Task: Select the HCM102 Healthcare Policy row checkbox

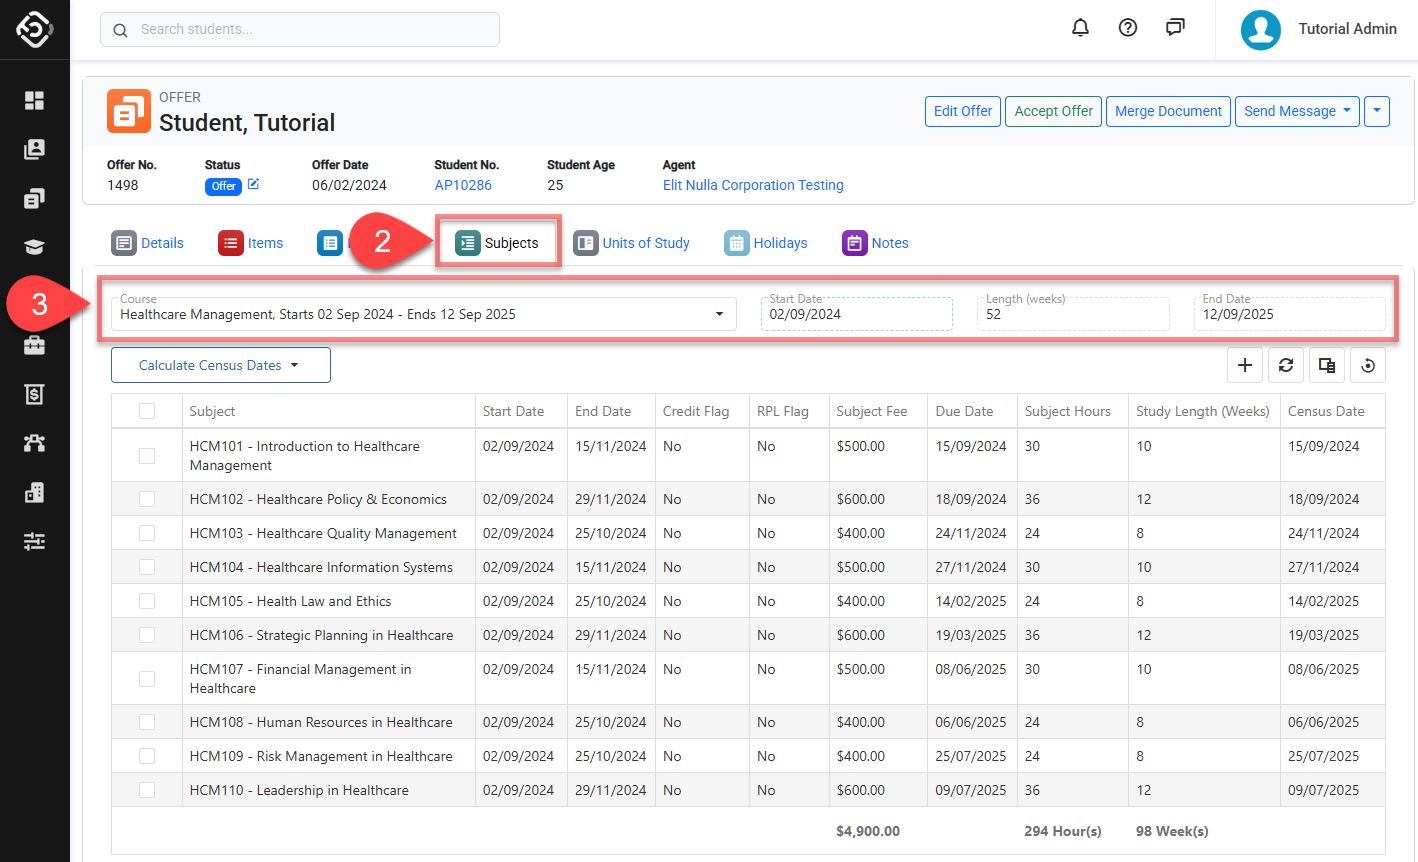Action: pyautogui.click(x=147, y=499)
